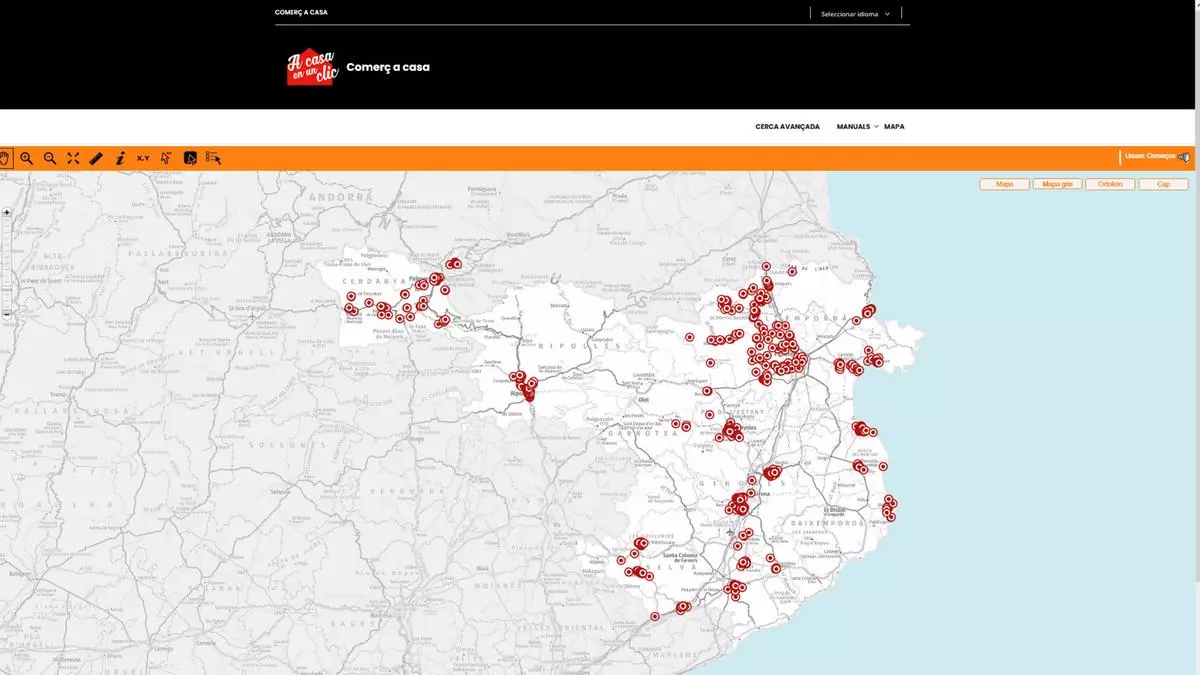Viewport: 1200px width, 675px height.
Task: Select the pan hand tool
Action: tap(5, 158)
